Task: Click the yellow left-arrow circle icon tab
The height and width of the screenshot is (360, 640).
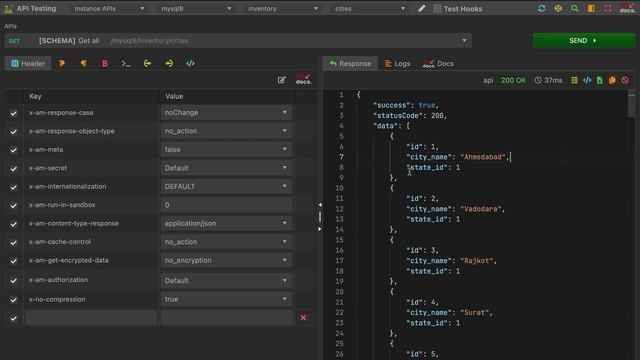Action: point(147,63)
